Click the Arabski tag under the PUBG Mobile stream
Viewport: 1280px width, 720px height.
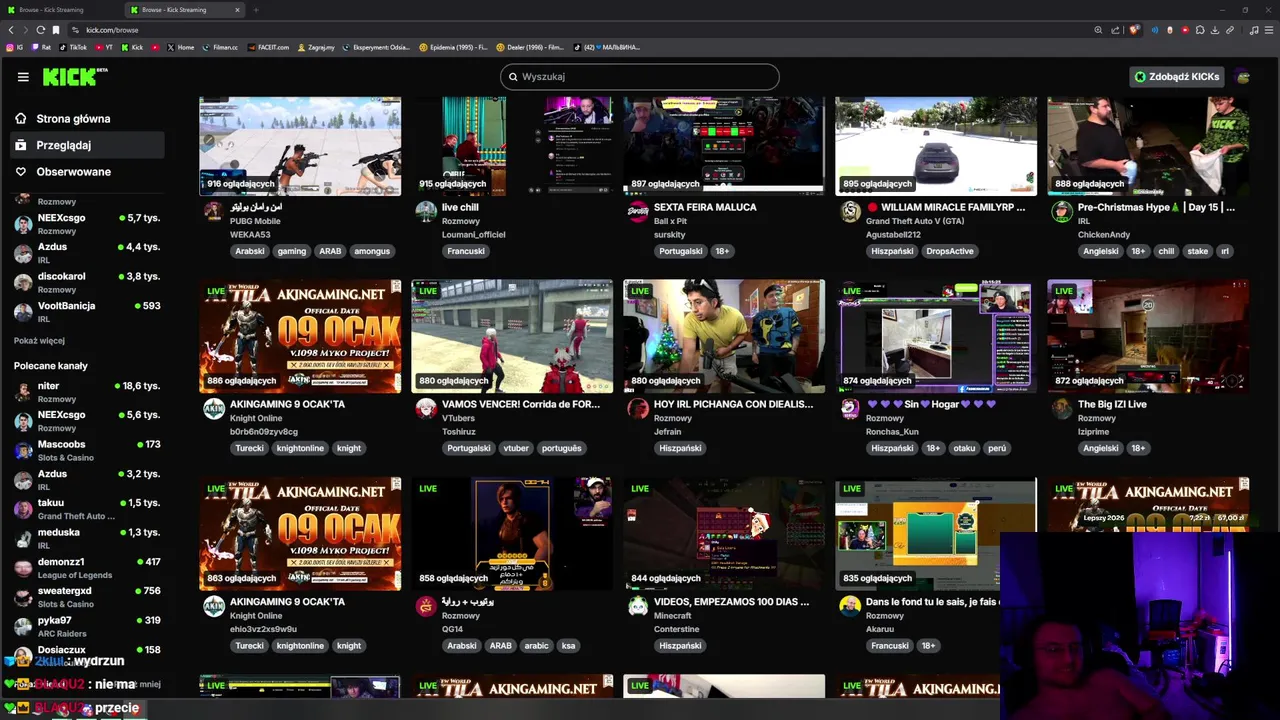(x=249, y=251)
